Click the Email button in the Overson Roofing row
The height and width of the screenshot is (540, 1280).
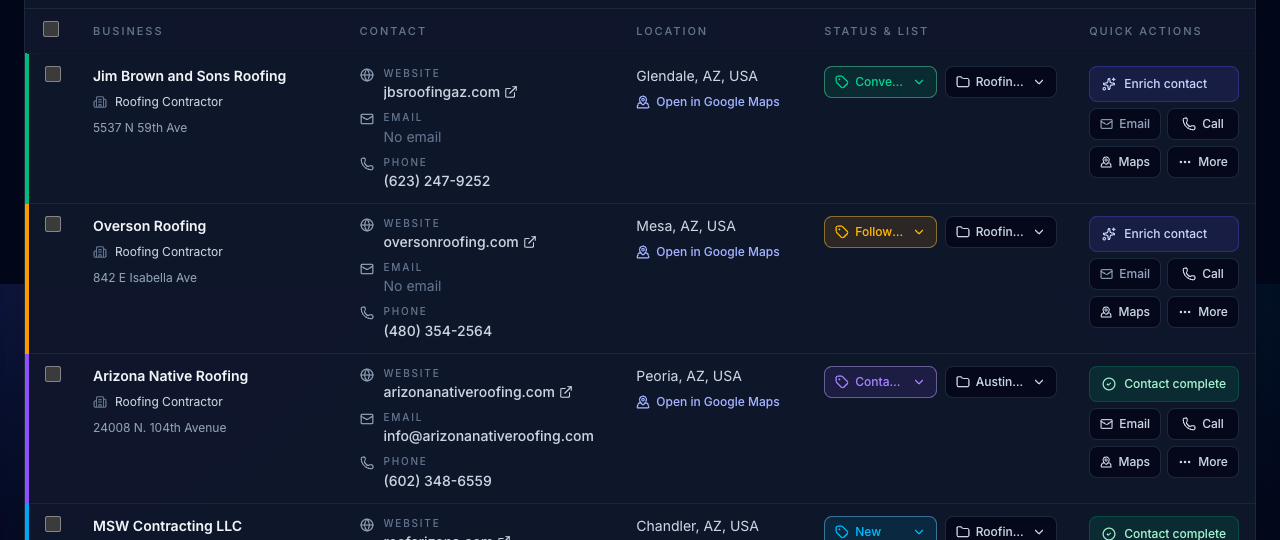click(x=1125, y=274)
